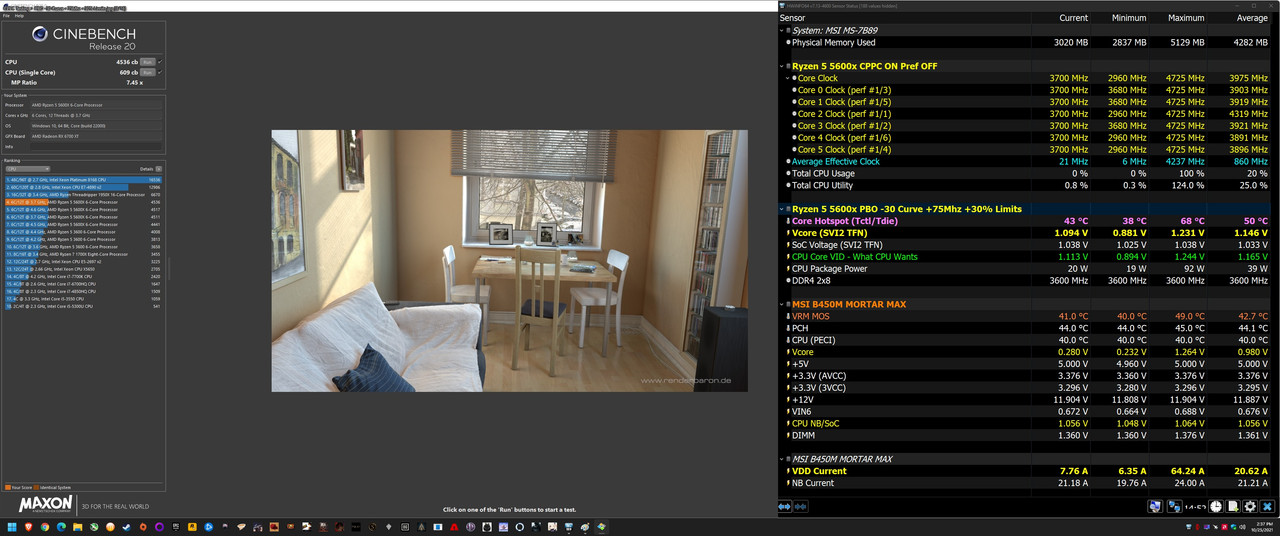Run the CPU (Single Core) benchmark

click(147, 72)
